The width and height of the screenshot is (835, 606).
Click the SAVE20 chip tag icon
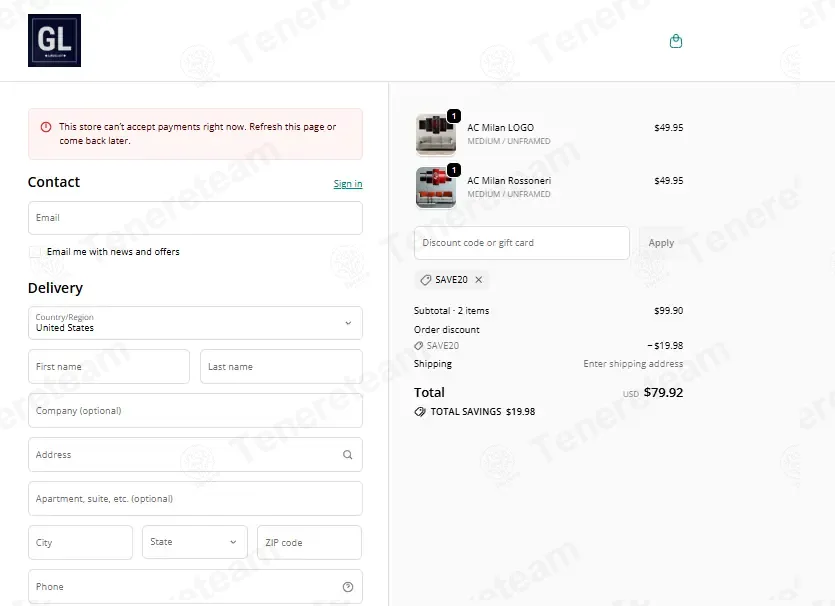pyautogui.click(x=425, y=280)
